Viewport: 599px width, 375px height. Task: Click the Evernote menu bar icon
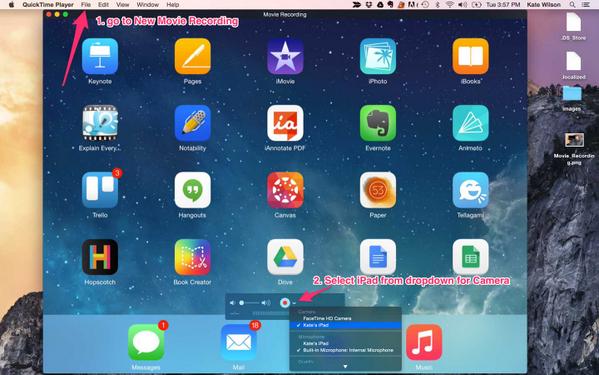tap(391, 5)
